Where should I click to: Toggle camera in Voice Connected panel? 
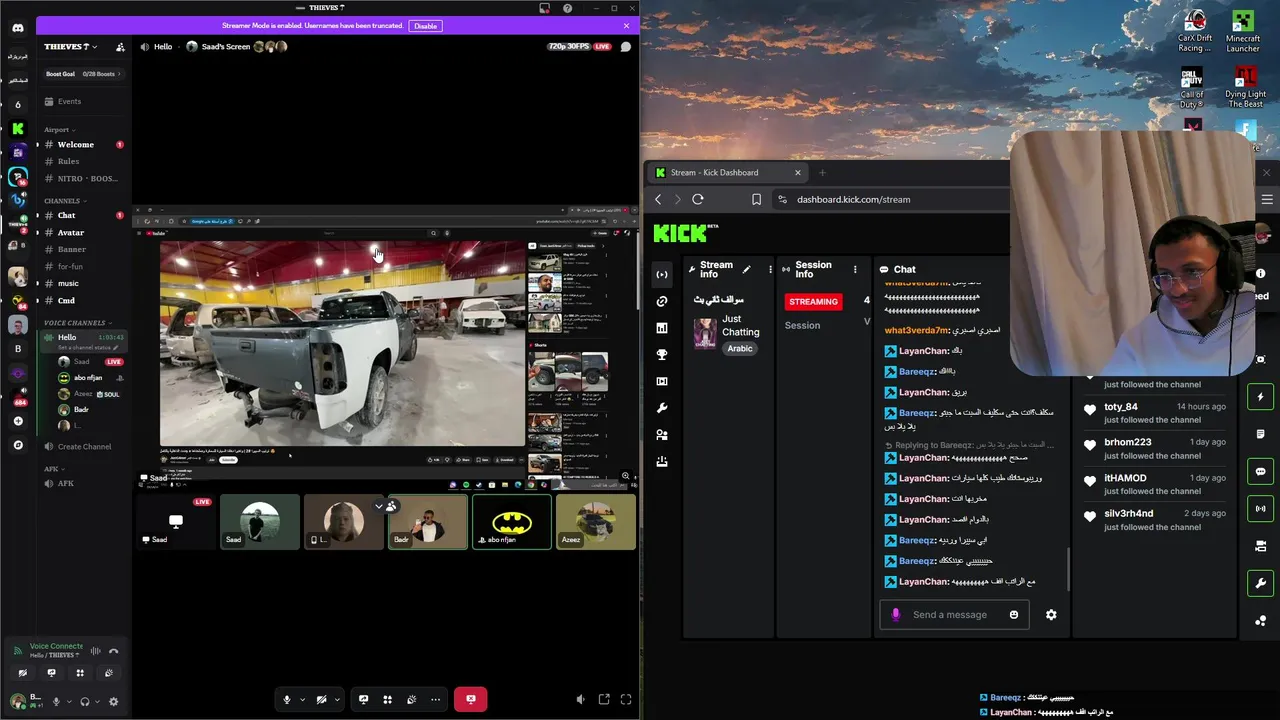23,673
